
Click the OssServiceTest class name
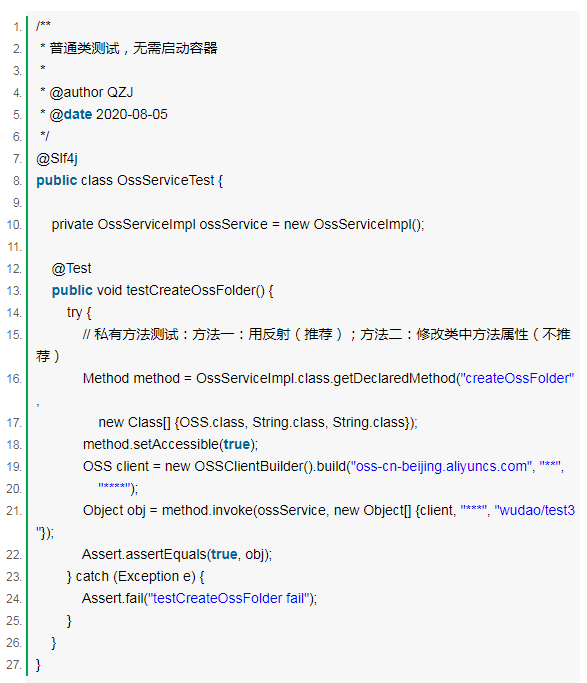click(165, 180)
